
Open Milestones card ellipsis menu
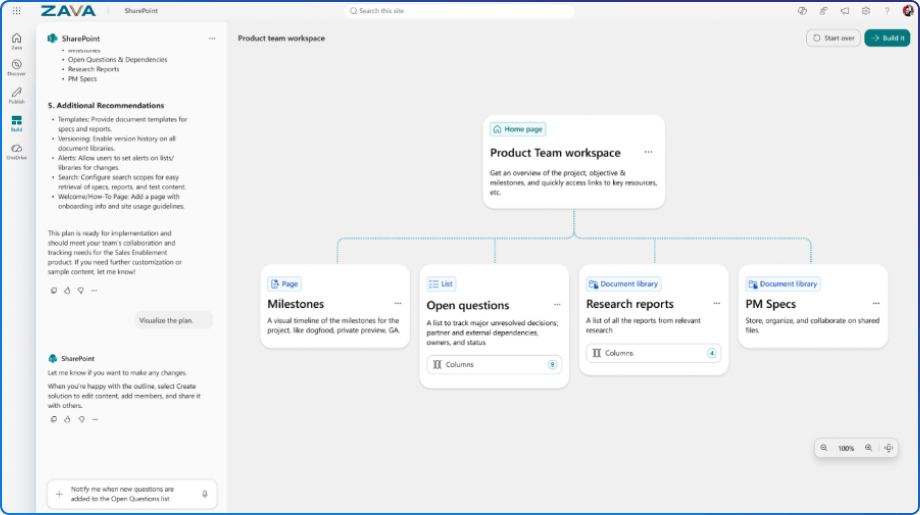[x=398, y=304]
